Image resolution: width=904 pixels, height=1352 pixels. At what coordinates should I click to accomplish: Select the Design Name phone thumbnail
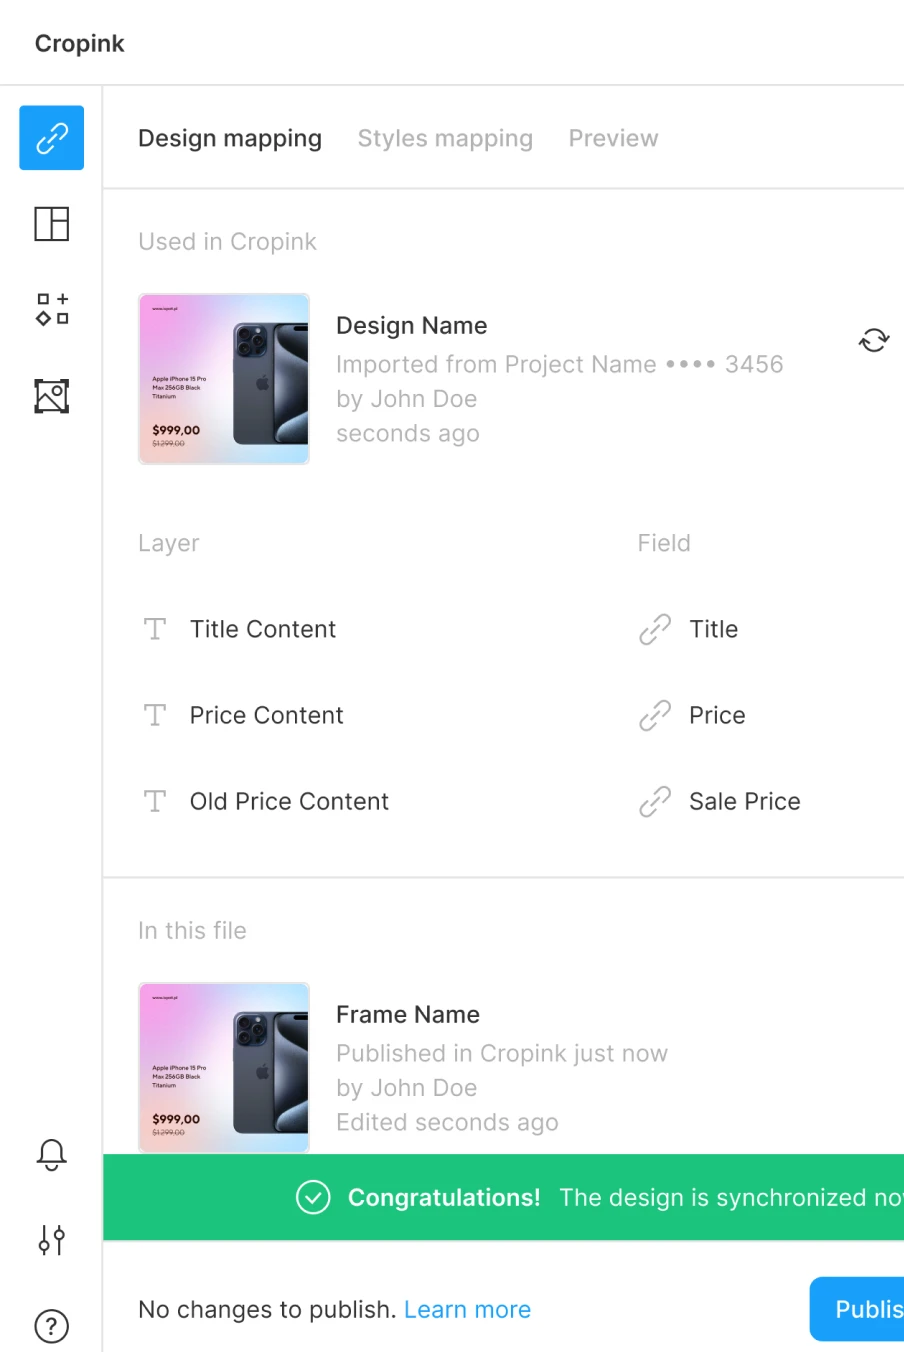click(223, 378)
